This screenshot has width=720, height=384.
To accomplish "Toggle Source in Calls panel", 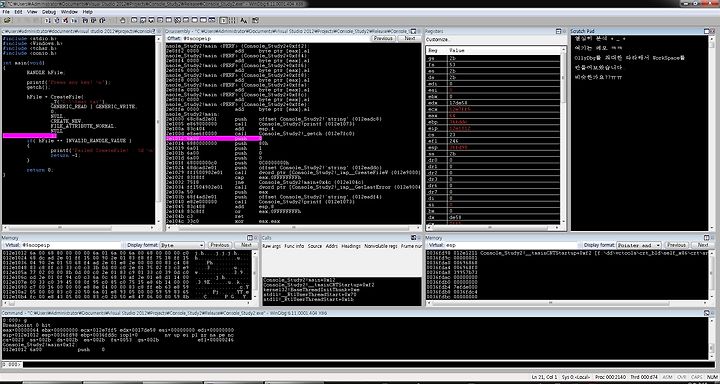I will pyautogui.click(x=315, y=246).
